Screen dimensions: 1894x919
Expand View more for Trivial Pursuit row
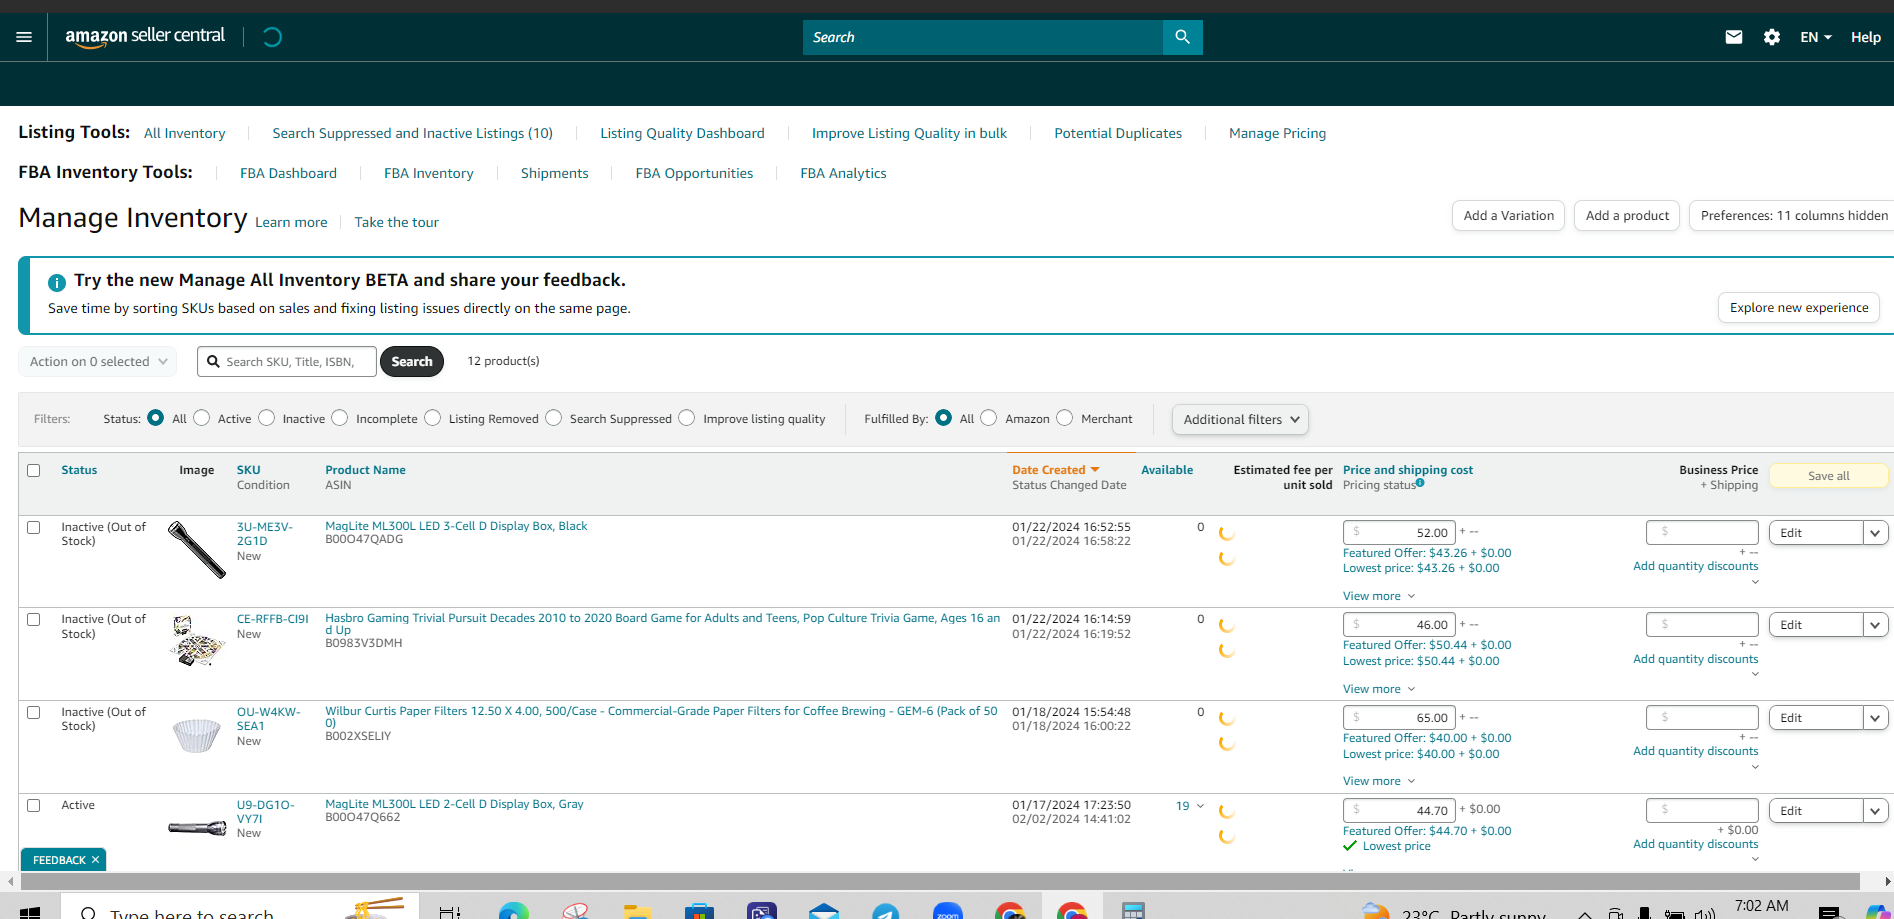tap(1379, 689)
